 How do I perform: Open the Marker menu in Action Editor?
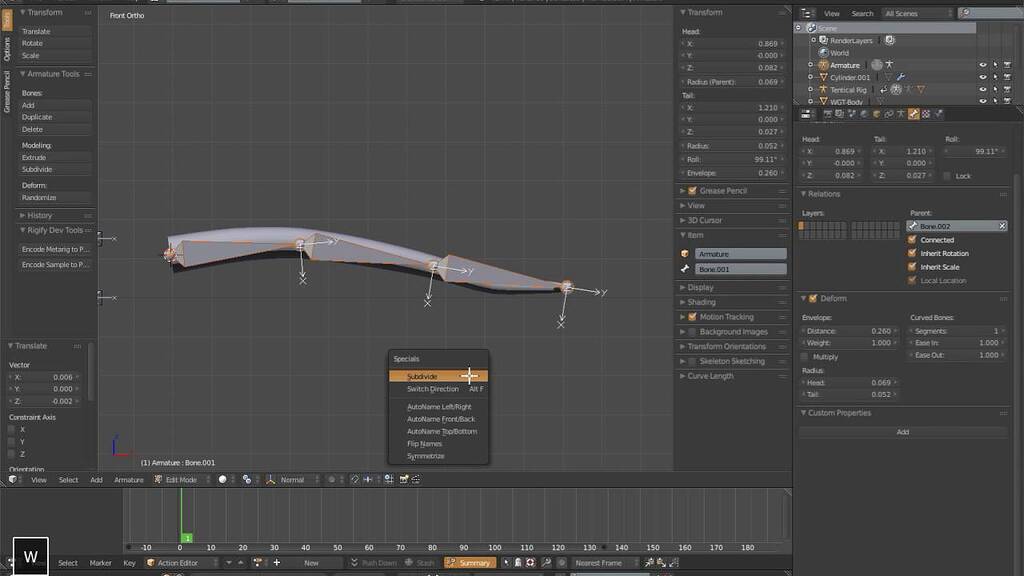pyautogui.click(x=101, y=562)
